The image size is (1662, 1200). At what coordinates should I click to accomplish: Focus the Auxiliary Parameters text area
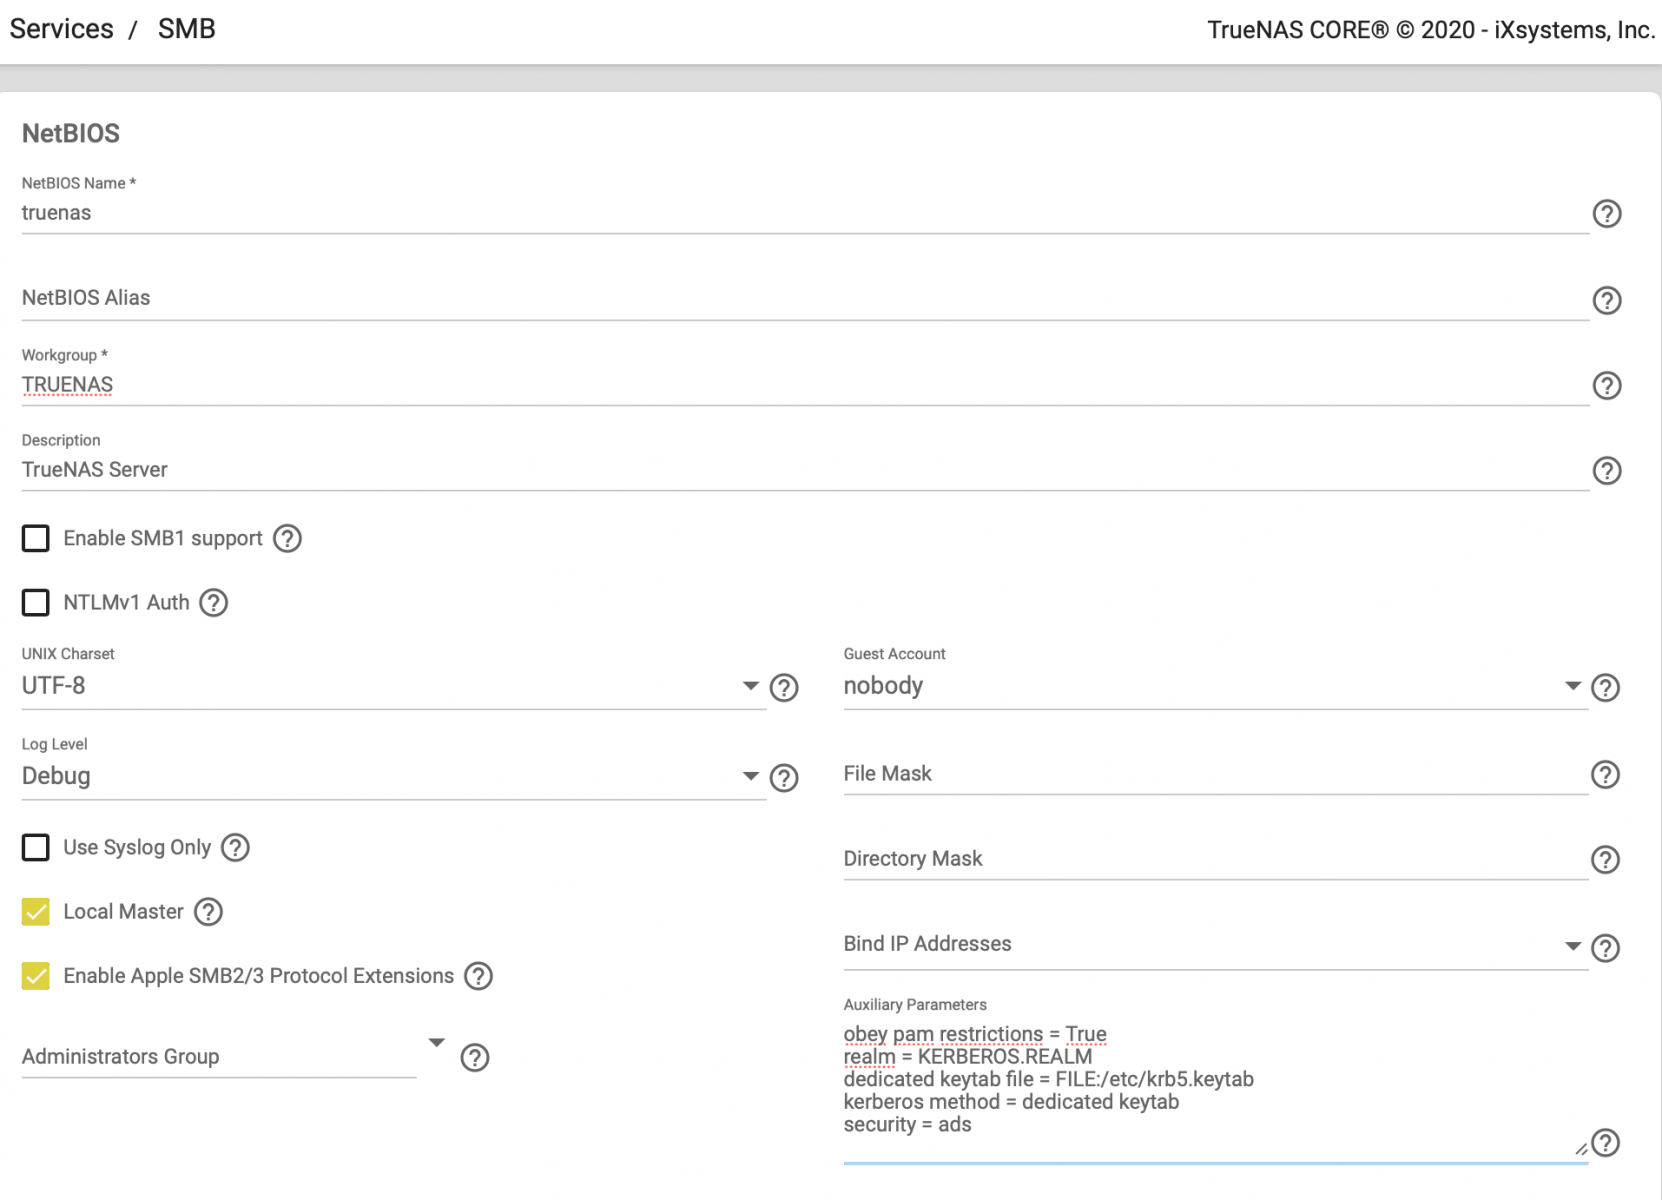click(1215, 1090)
